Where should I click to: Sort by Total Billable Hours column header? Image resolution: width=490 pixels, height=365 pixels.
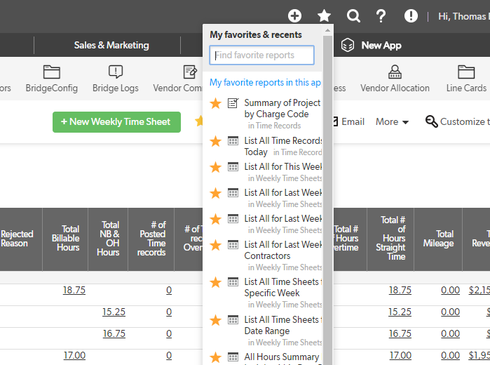pos(66,238)
